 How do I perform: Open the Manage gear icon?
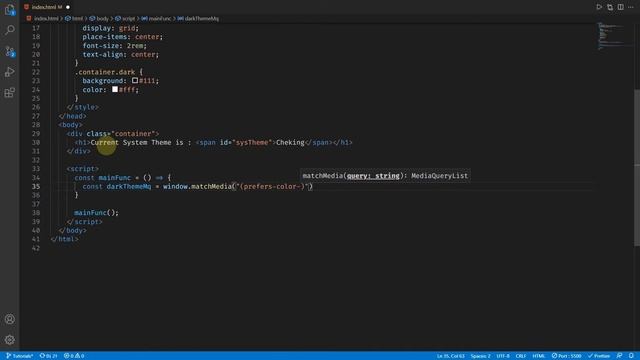click(10, 340)
